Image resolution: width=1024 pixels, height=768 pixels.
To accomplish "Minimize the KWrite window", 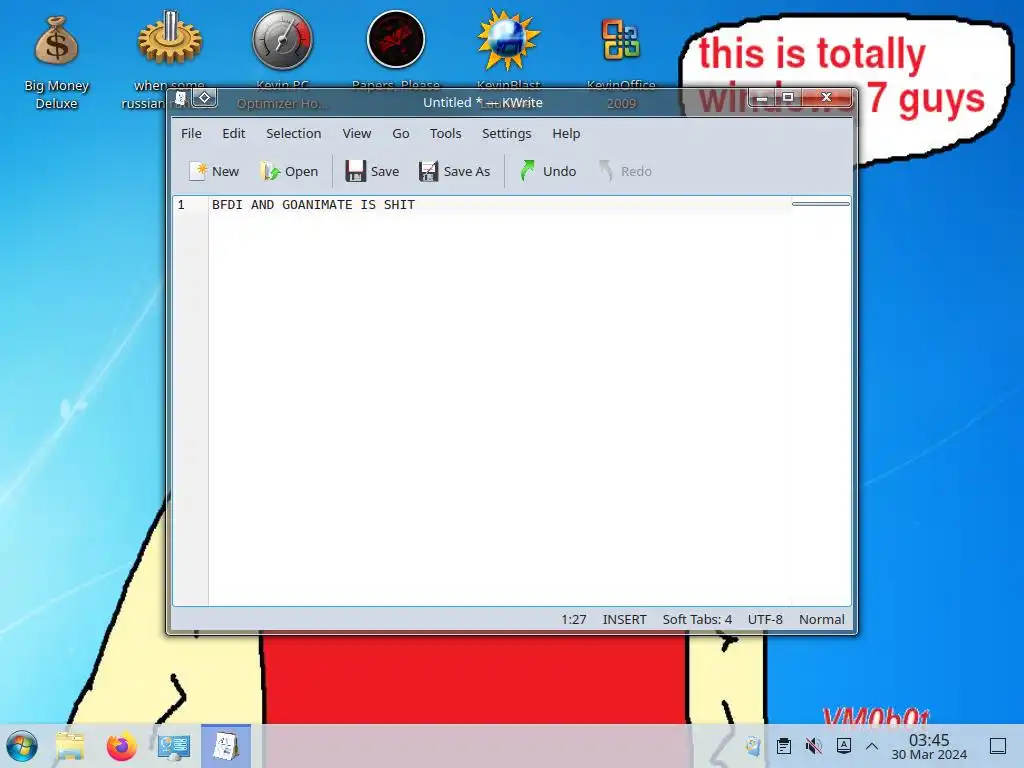I will point(761,97).
